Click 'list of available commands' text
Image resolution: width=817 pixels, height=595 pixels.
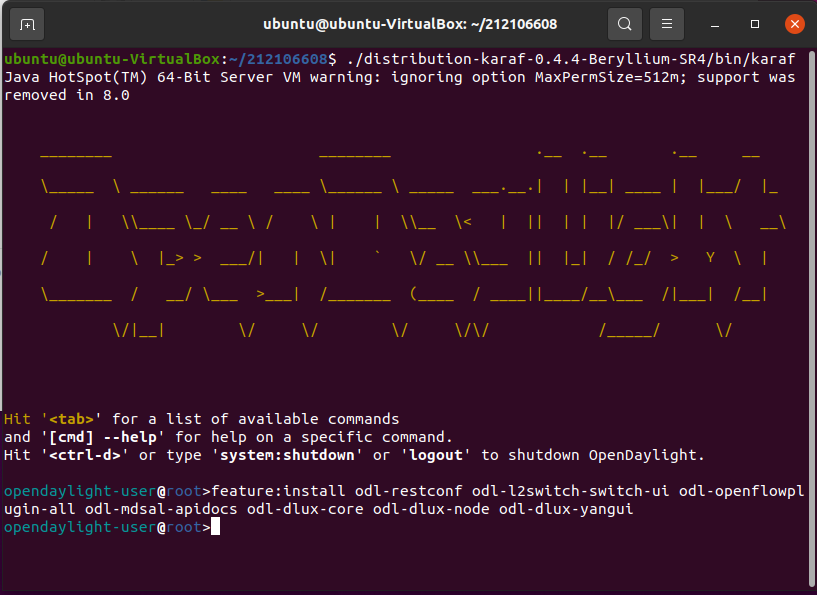click(282, 419)
